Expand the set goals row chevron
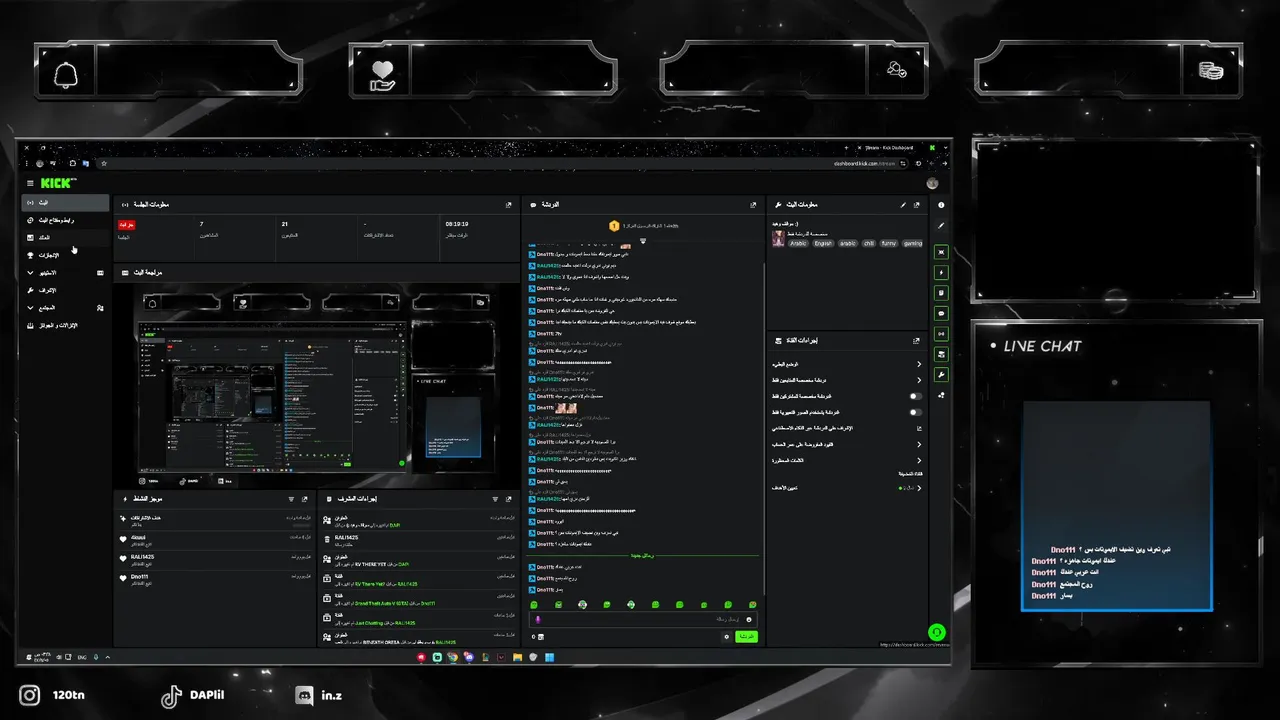The width and height of the screenshot is (1280, 720). (x=919, y=488)
